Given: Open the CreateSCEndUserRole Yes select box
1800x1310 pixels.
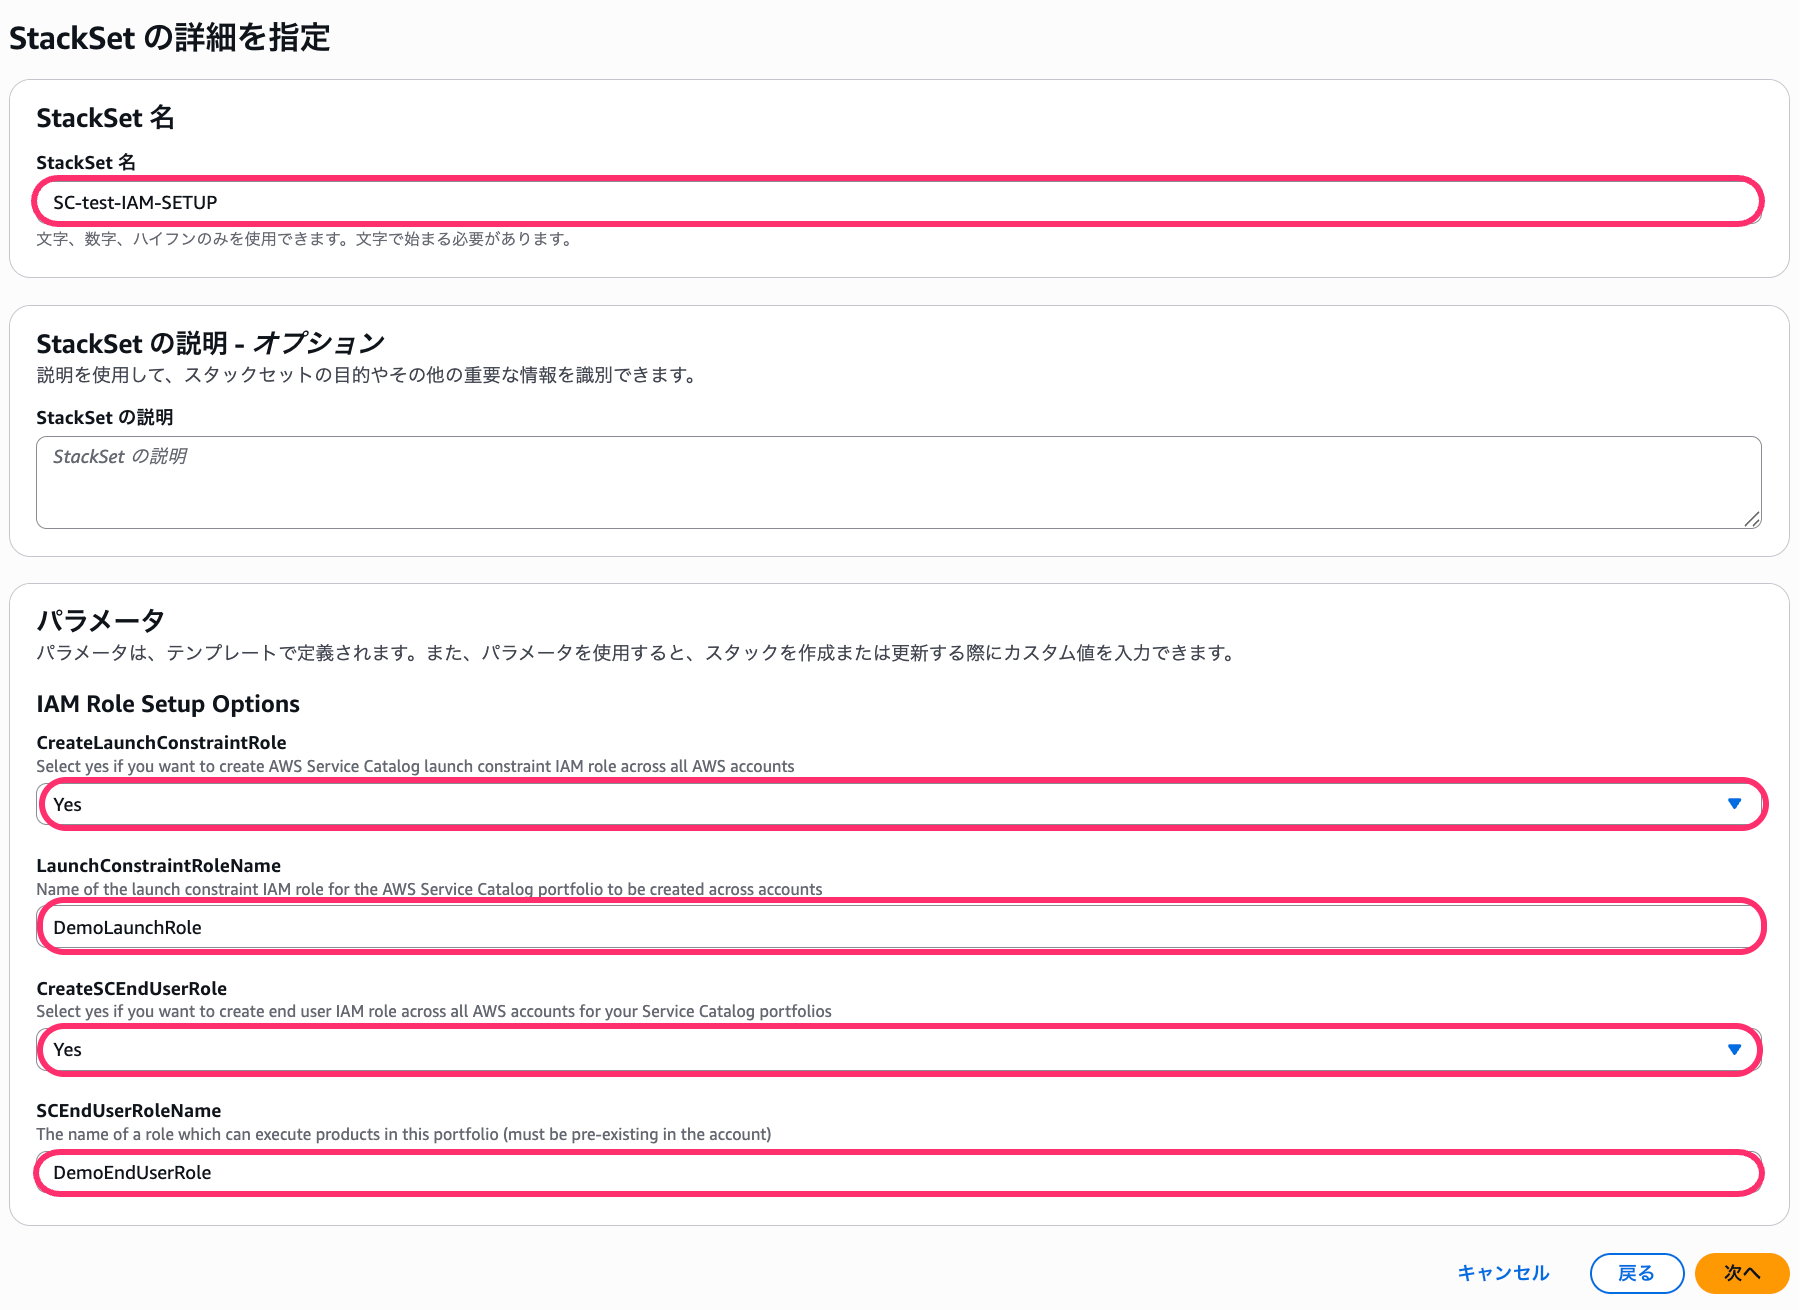Looking at the screenshot, I should [x=880, y=1049].
